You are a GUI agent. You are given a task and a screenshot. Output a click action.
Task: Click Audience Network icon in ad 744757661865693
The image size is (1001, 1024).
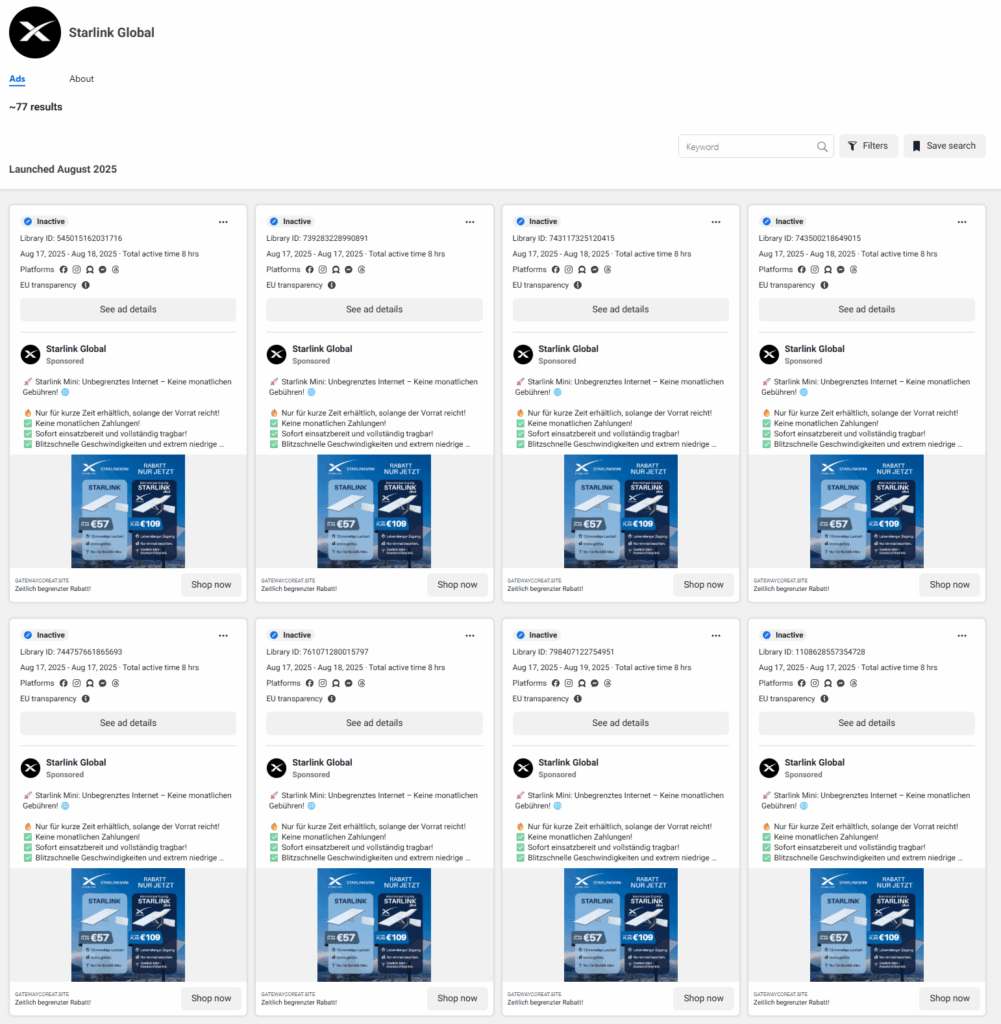click(89, 683)
